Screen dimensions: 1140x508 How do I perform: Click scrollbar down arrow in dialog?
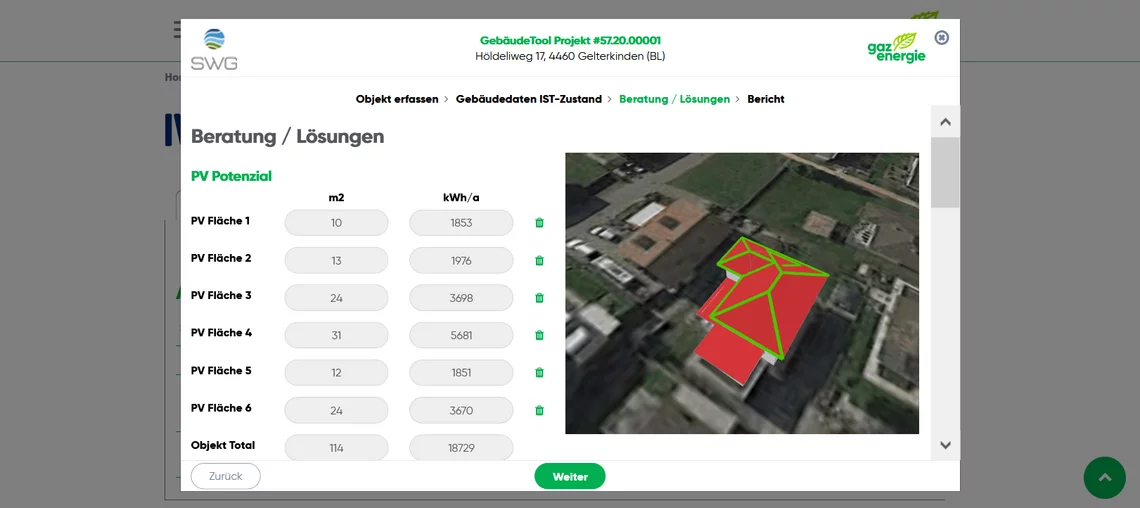tap(945, 445)
